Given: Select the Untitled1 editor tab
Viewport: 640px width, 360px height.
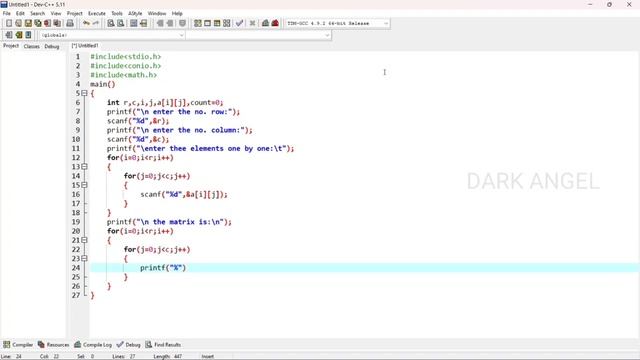Looking at the screenshot, I should 85,45.
